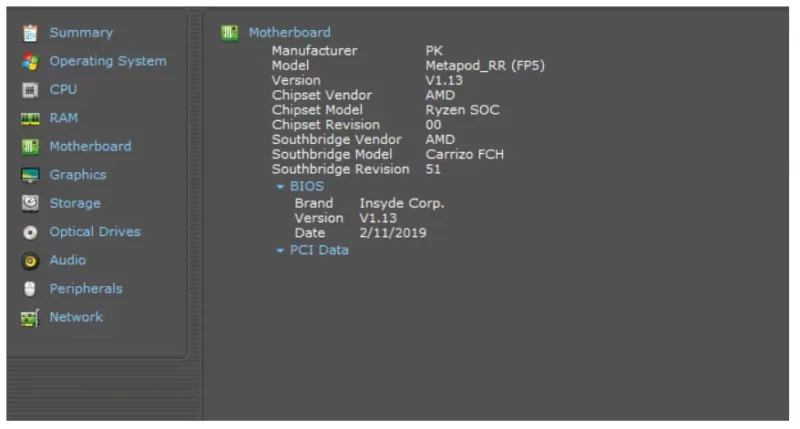Click the BIOS heading text

[x=307, y=187]
